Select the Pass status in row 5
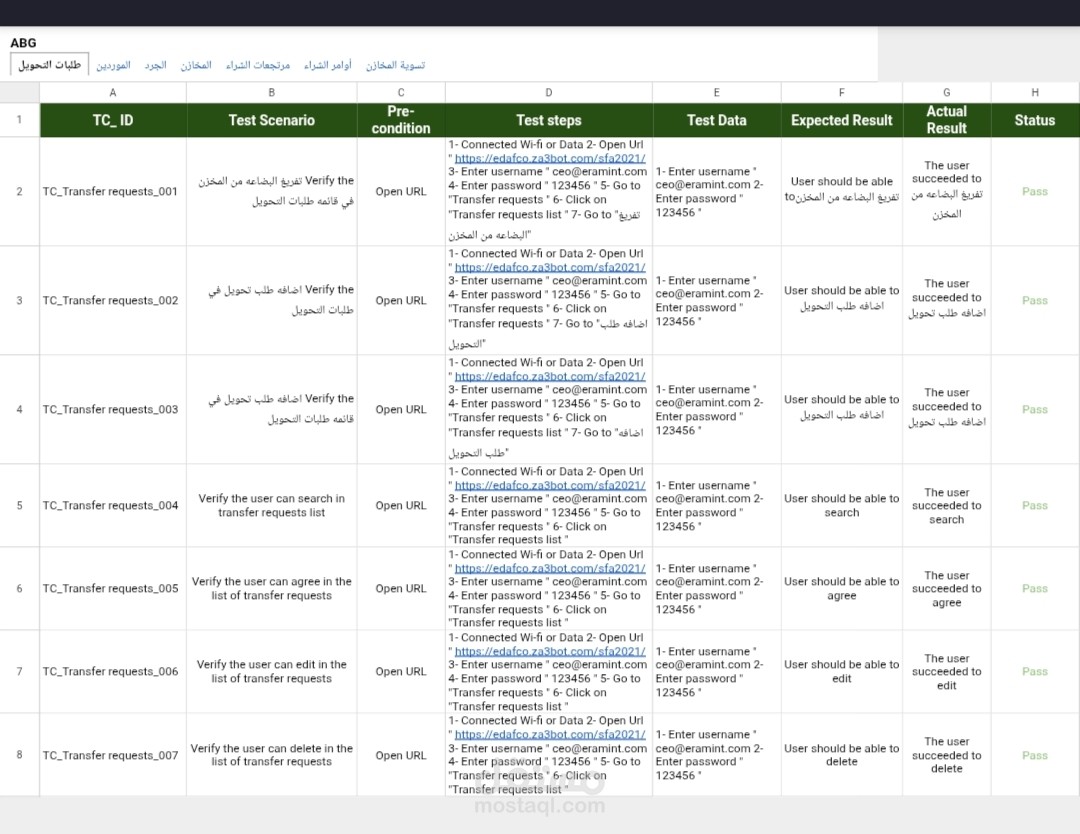Screen dimensions: 1080x834 coord(1035,505)
